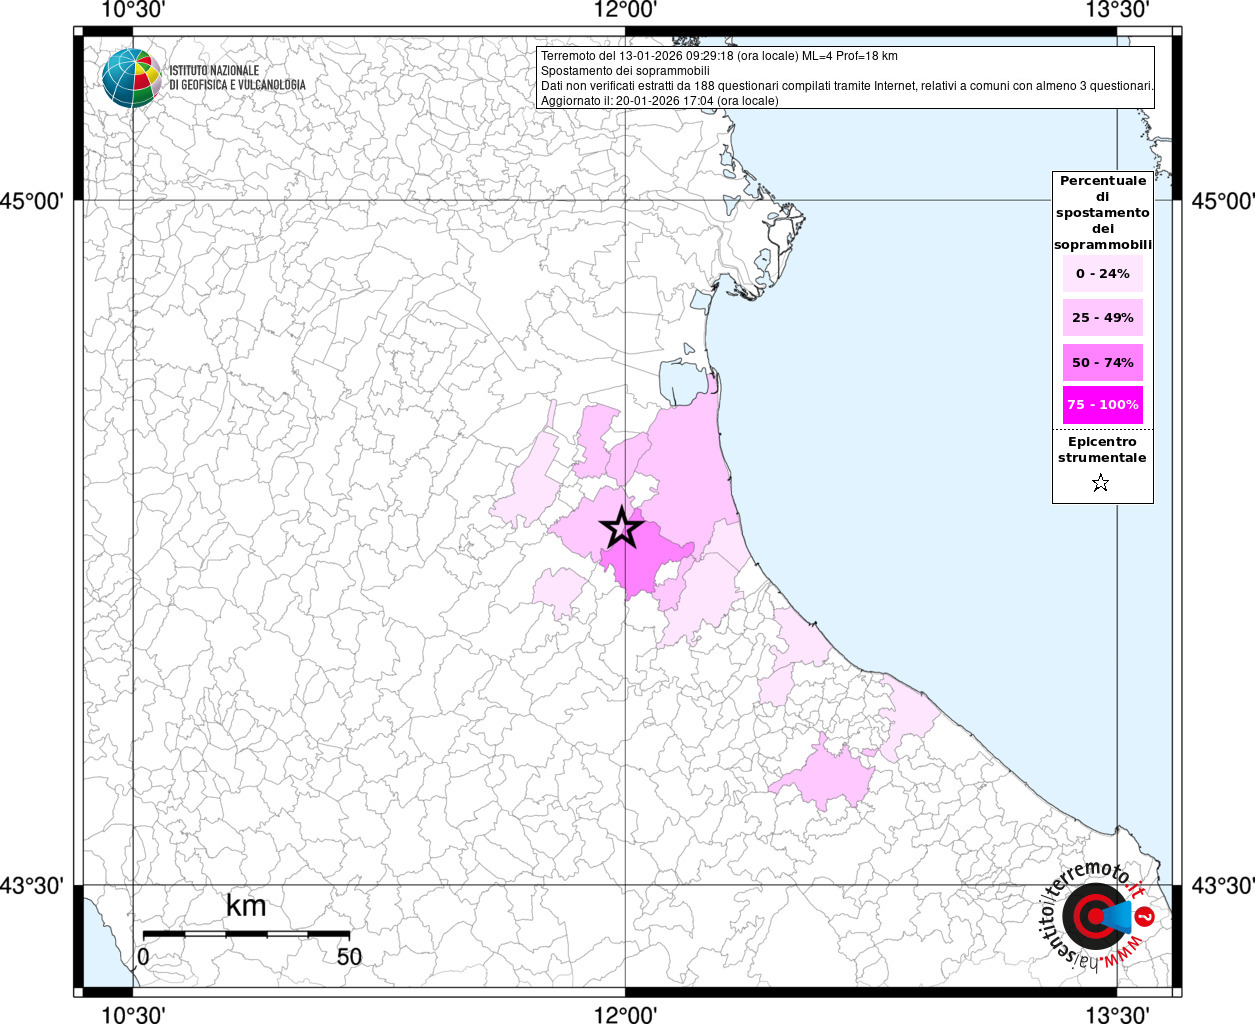
Task: Select the 0 - 24% legend swatch
Action: pos(1103,274)
